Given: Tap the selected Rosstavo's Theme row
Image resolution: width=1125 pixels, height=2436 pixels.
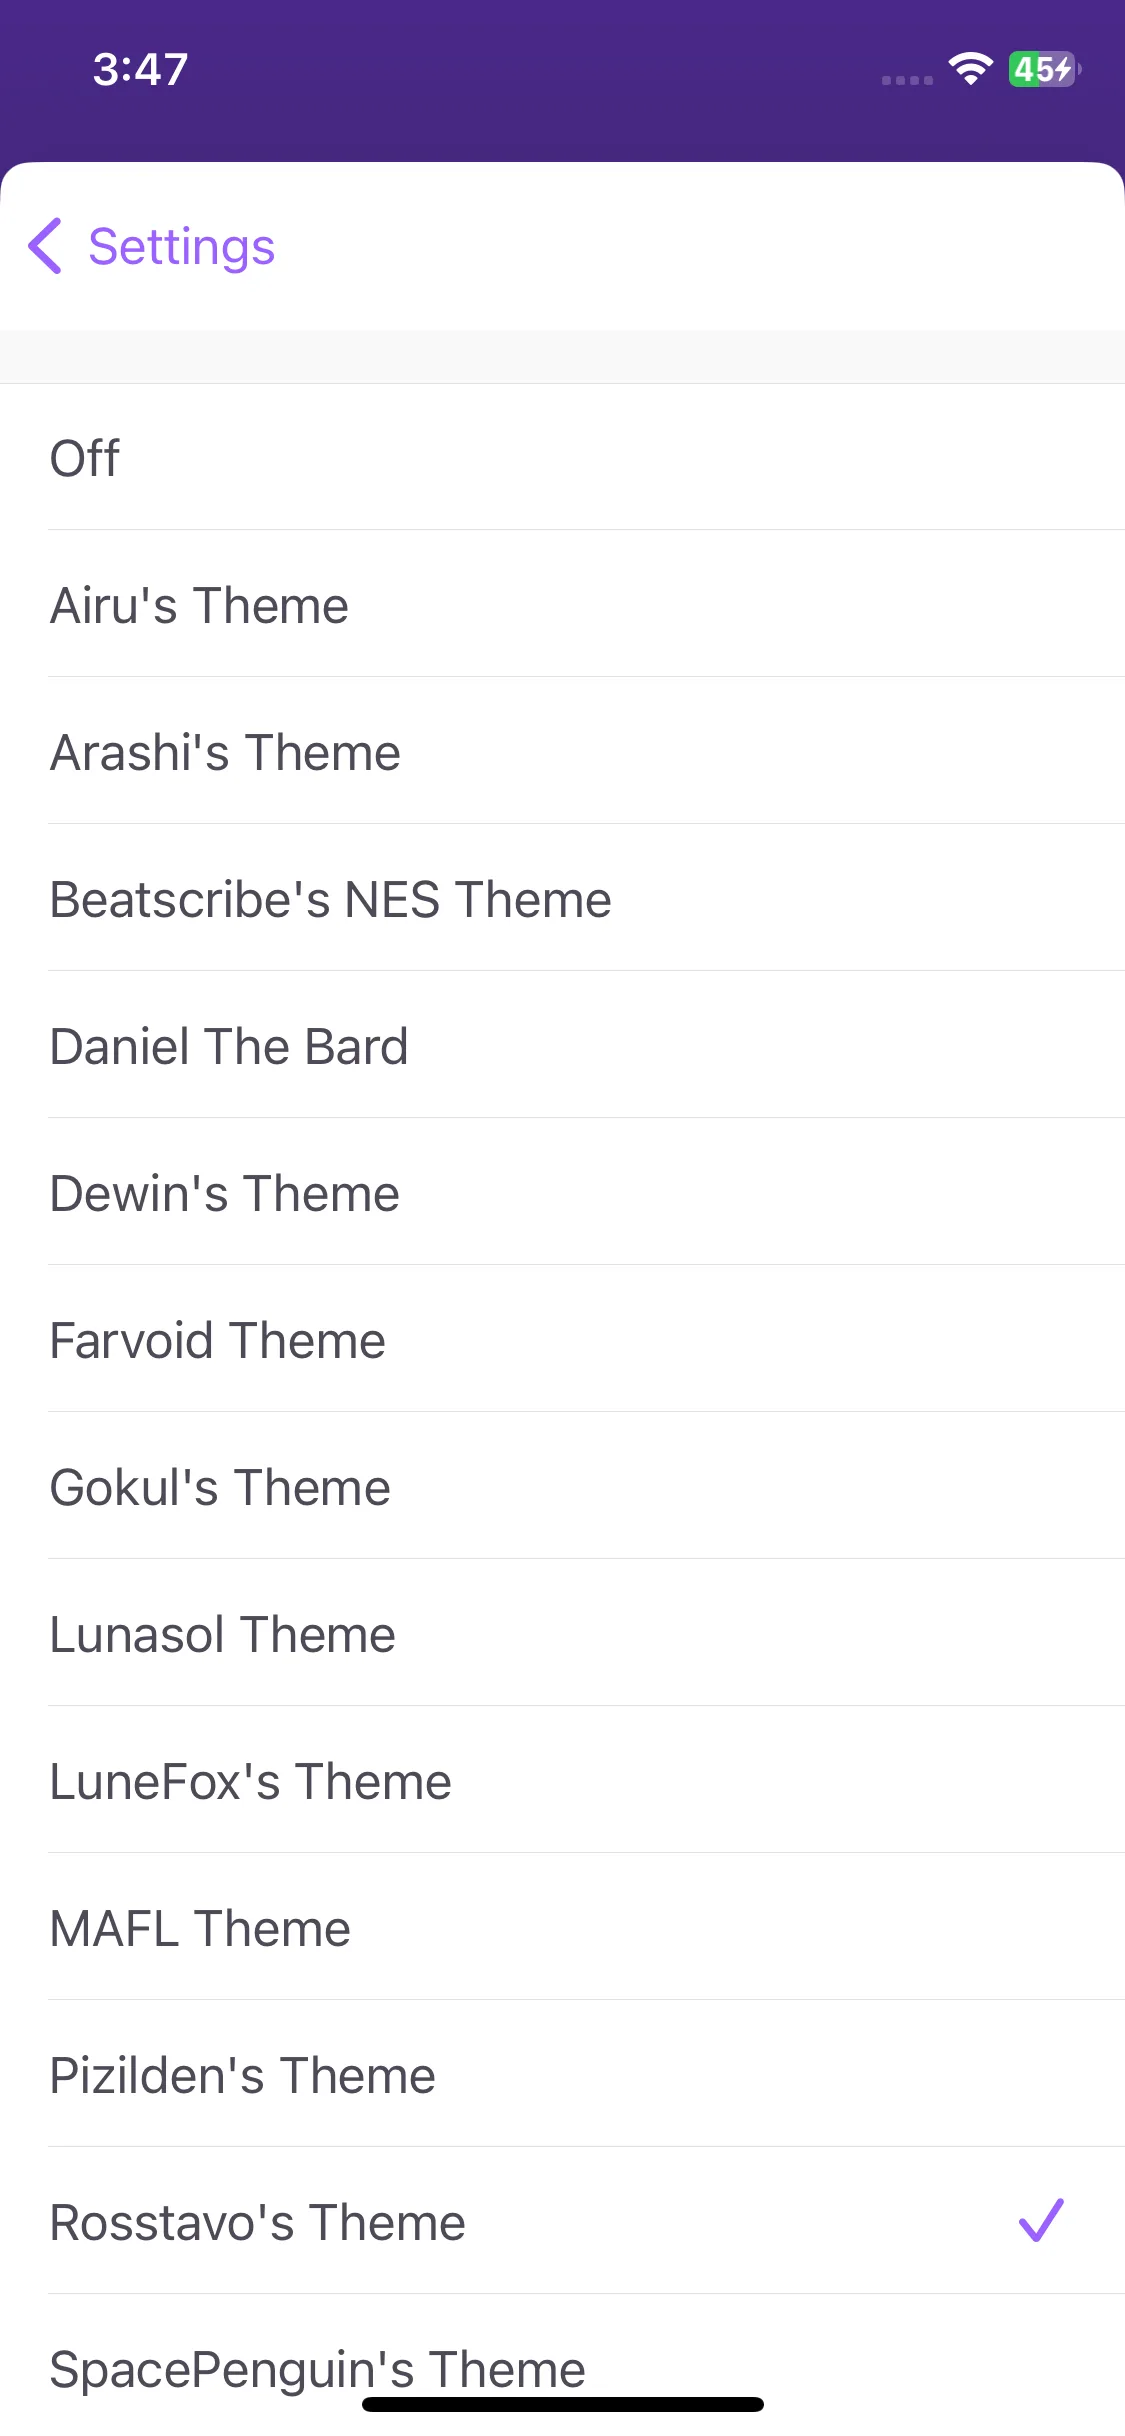Looking at the screenshot, I should (562, 2221).
